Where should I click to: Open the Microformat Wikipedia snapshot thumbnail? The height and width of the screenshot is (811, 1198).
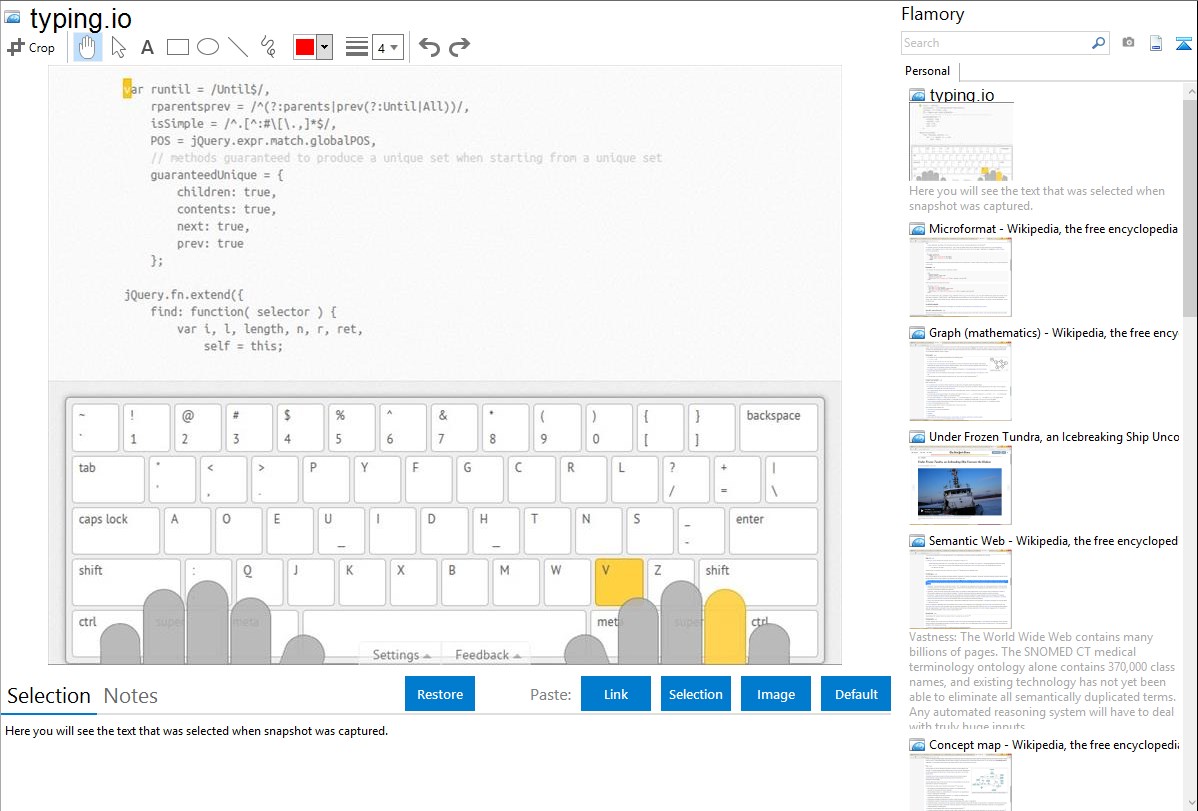960,277
